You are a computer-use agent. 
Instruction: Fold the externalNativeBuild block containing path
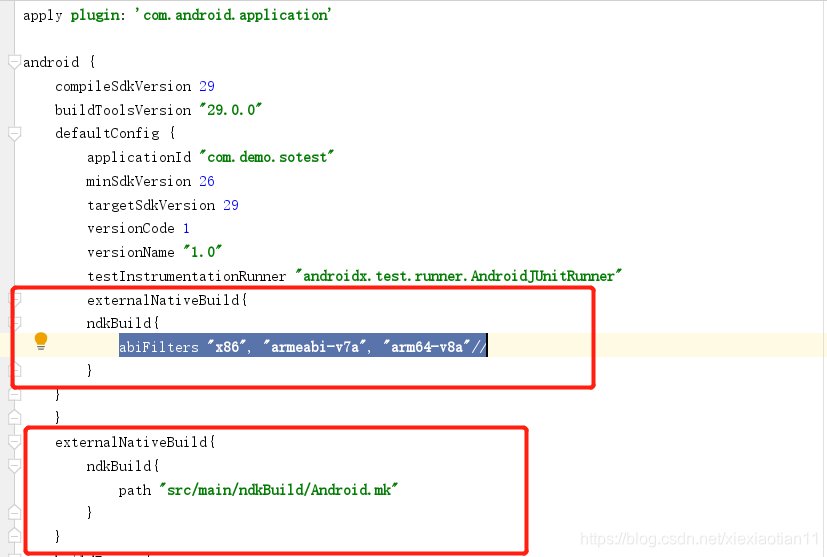(14, 442)
